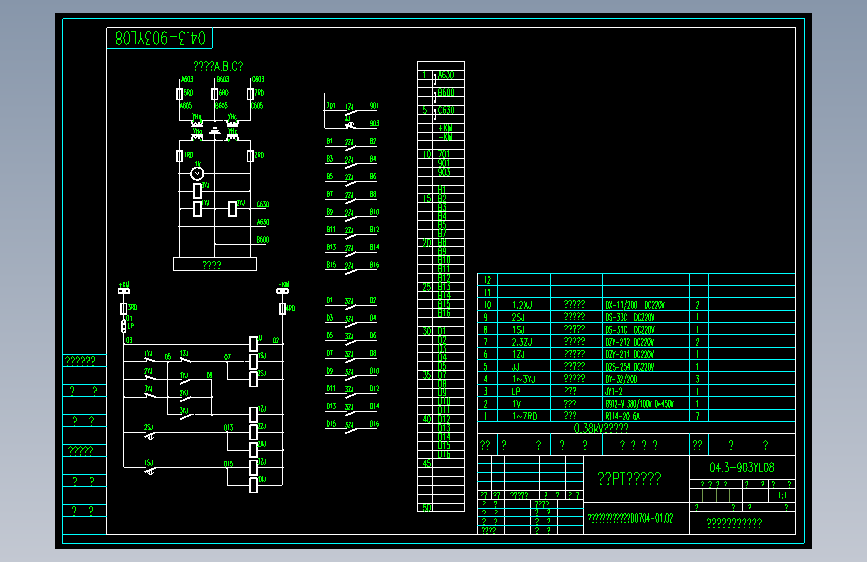This screenshot has width=867, height=562.
Task: Click the A603 wire label
Action: click(187, 80)
